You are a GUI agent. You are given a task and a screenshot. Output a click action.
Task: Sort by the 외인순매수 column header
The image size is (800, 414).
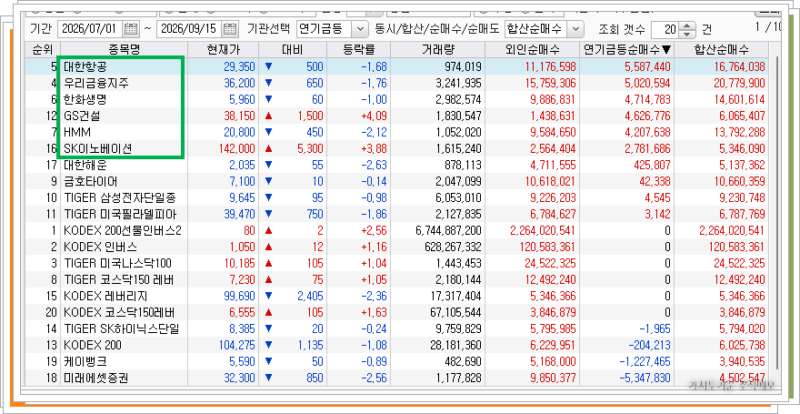pyautogui.click(x=532, y=50)
